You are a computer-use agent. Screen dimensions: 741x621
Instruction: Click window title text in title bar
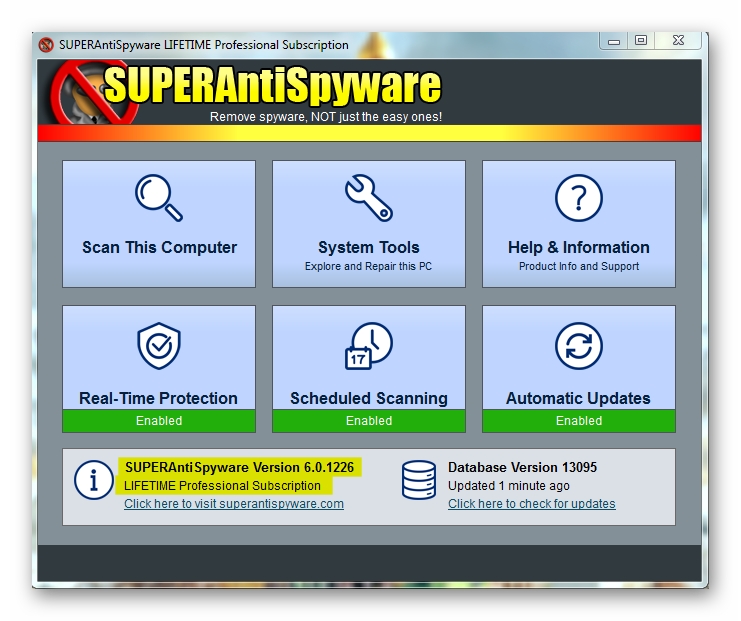pyautogui.click(x=204, y=45)
